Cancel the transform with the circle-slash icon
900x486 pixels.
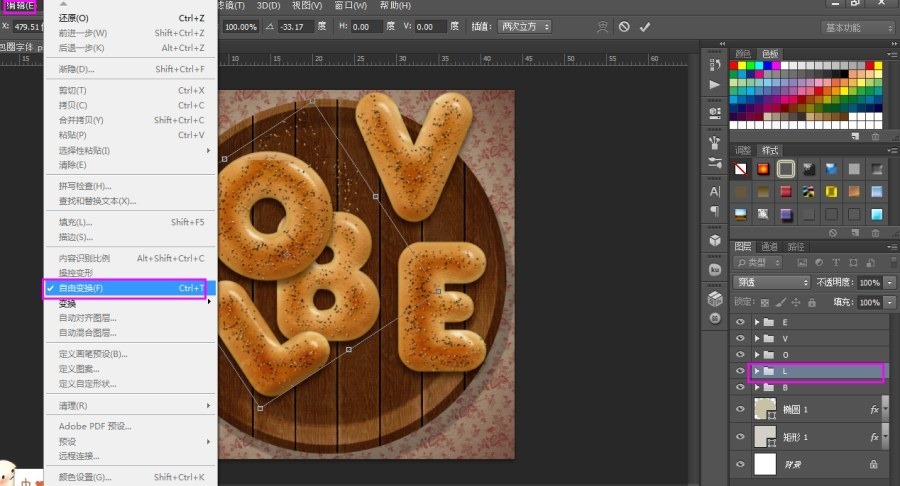pyautogui.click(x=624, y=27)
